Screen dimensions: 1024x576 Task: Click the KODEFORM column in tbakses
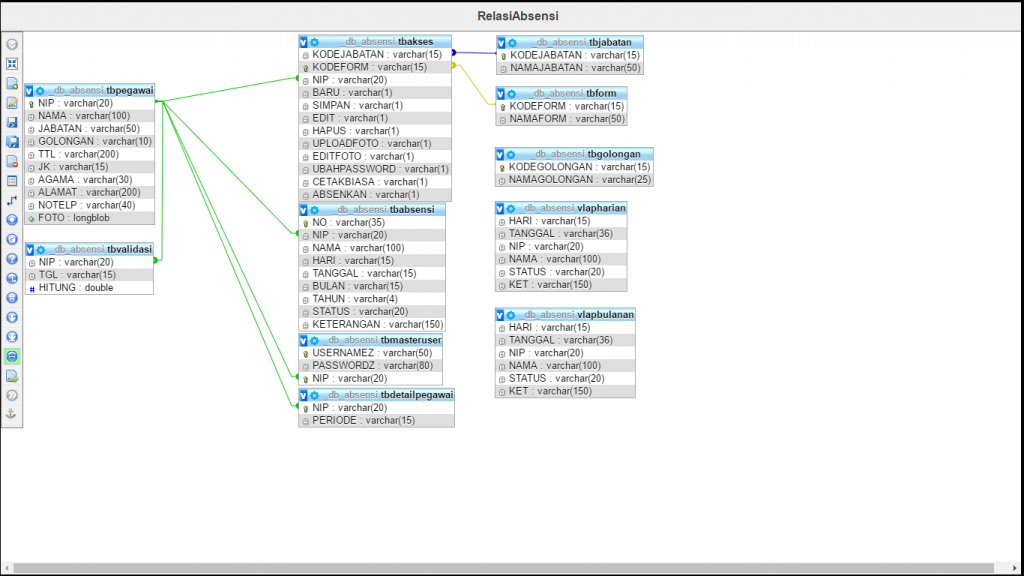[369, 67]
